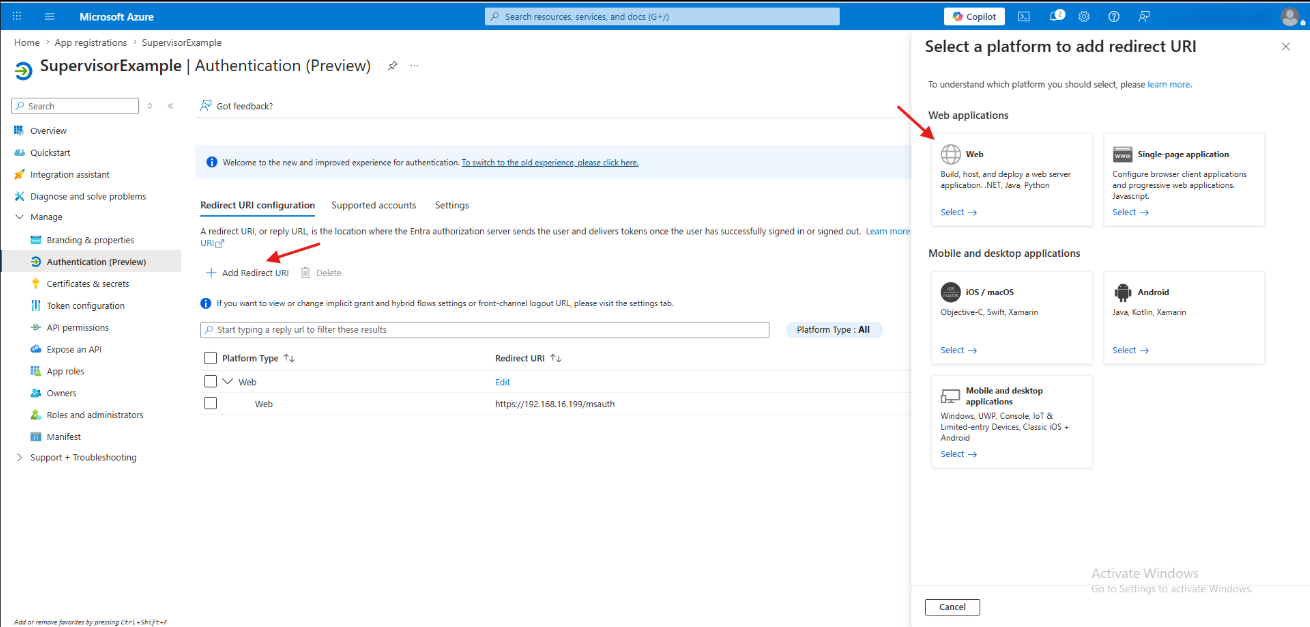
Task: Pin the SupervisorExample Authentication page
Action: coord(392,66)
